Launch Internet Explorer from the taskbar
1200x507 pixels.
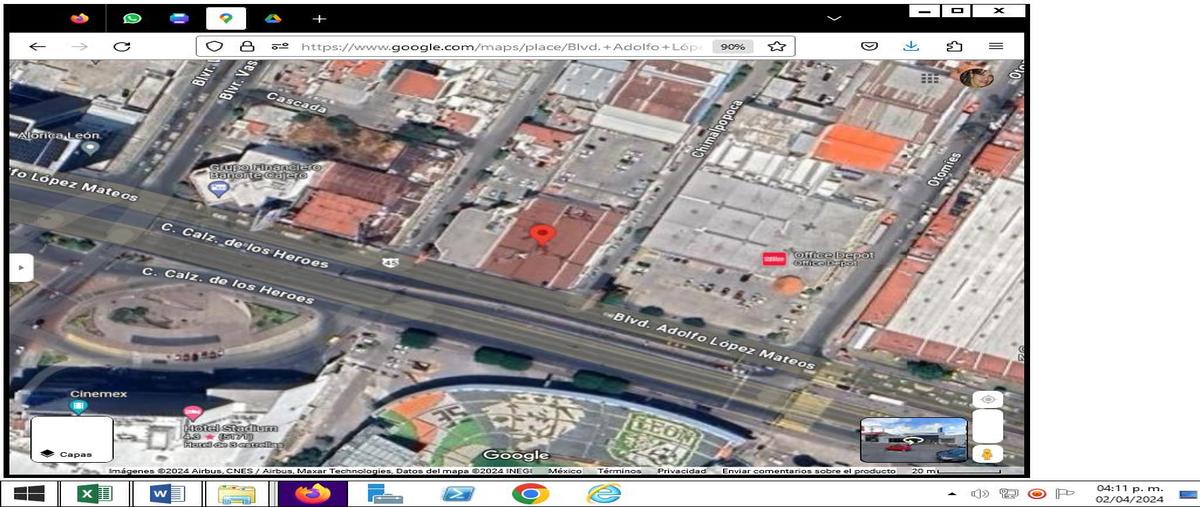point(603,493)
